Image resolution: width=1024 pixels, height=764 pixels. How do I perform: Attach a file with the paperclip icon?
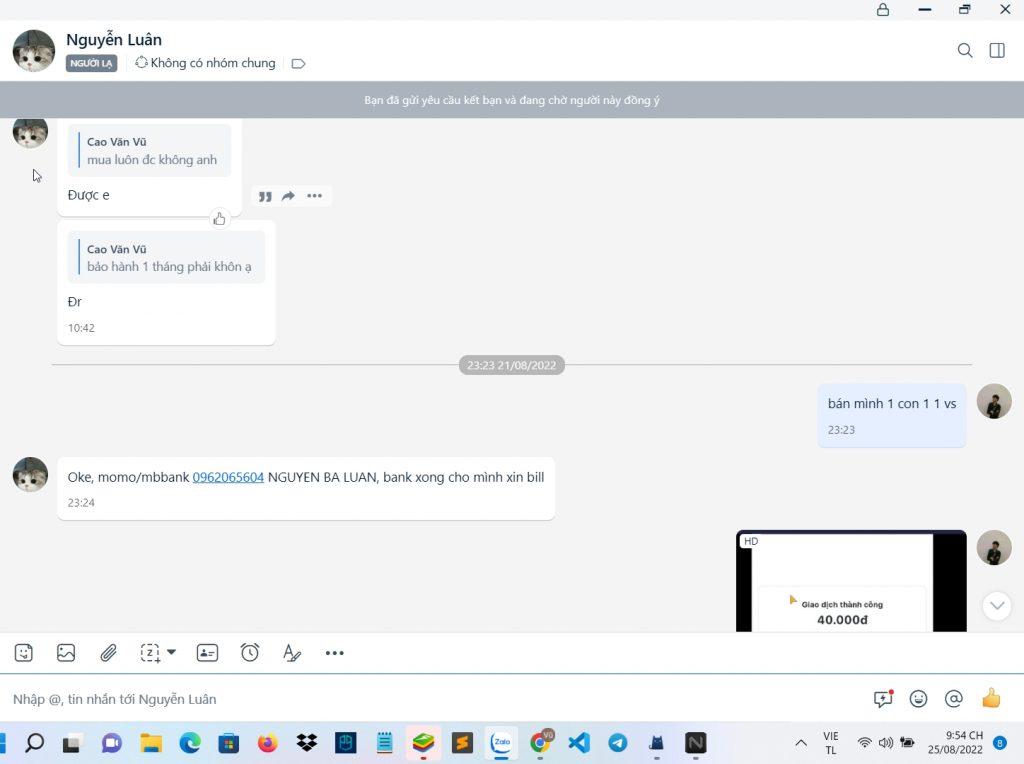108,653
